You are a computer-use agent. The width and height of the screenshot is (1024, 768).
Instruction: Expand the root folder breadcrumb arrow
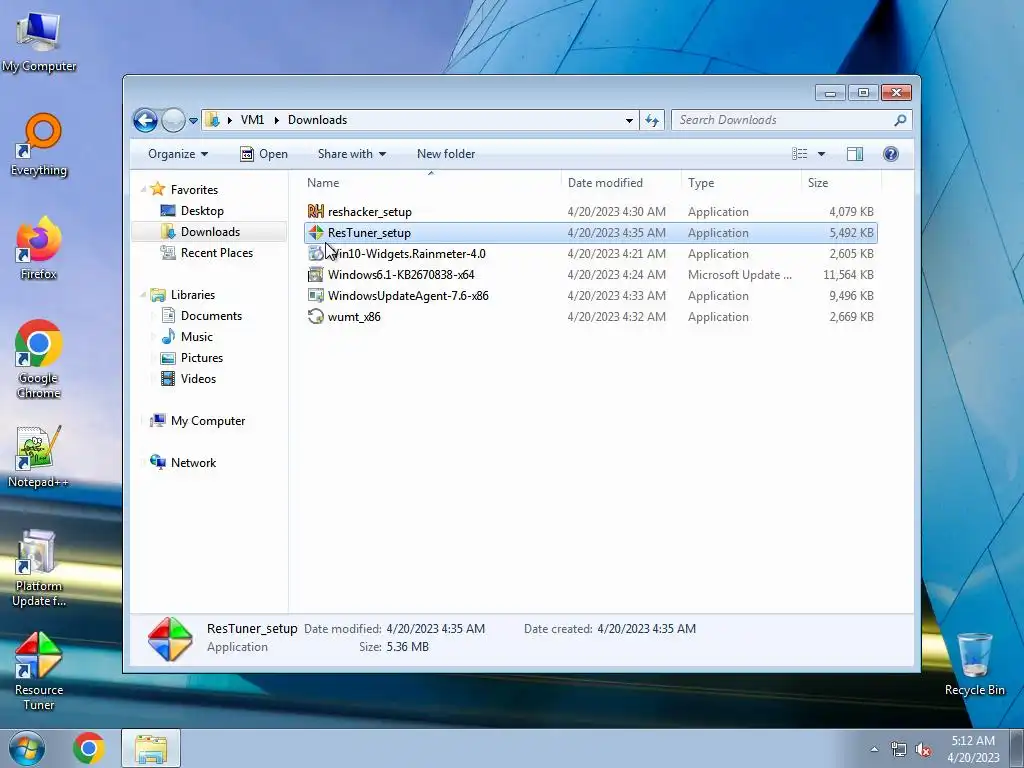tap(230, 120)
